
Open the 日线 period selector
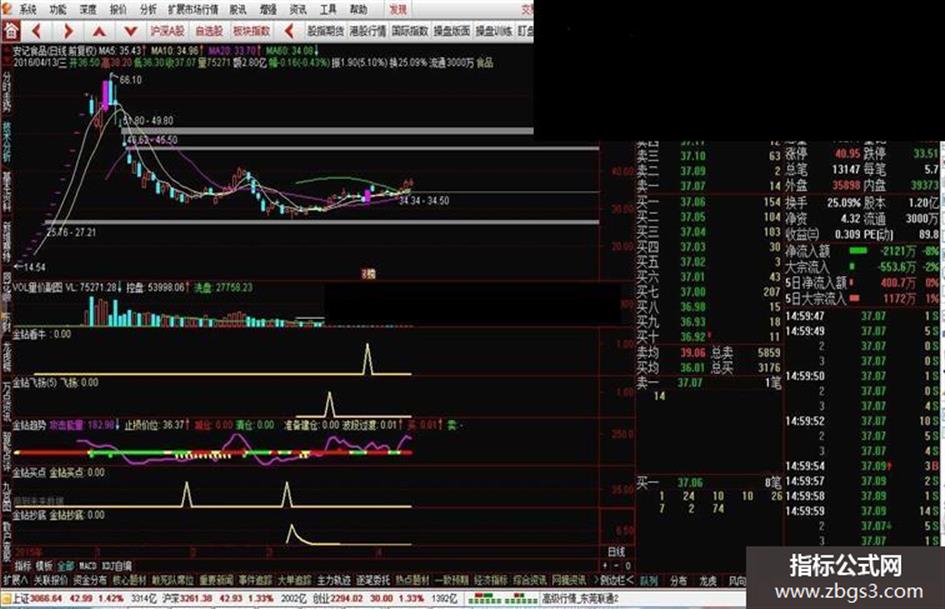[x=616, y=552]
